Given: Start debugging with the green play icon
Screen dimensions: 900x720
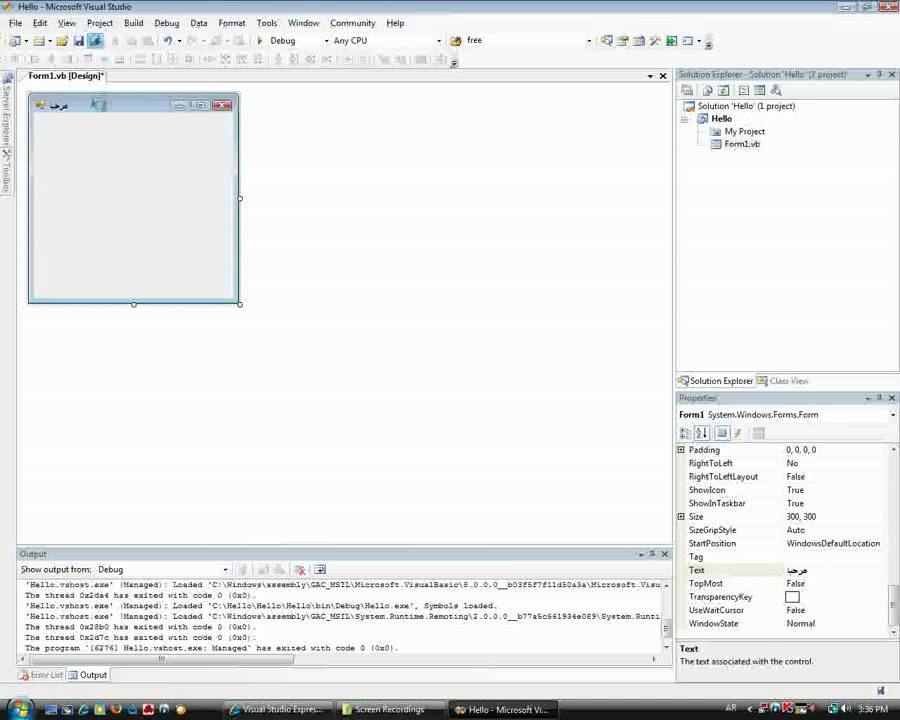Looking at the screenshot, I should [259, 41].
